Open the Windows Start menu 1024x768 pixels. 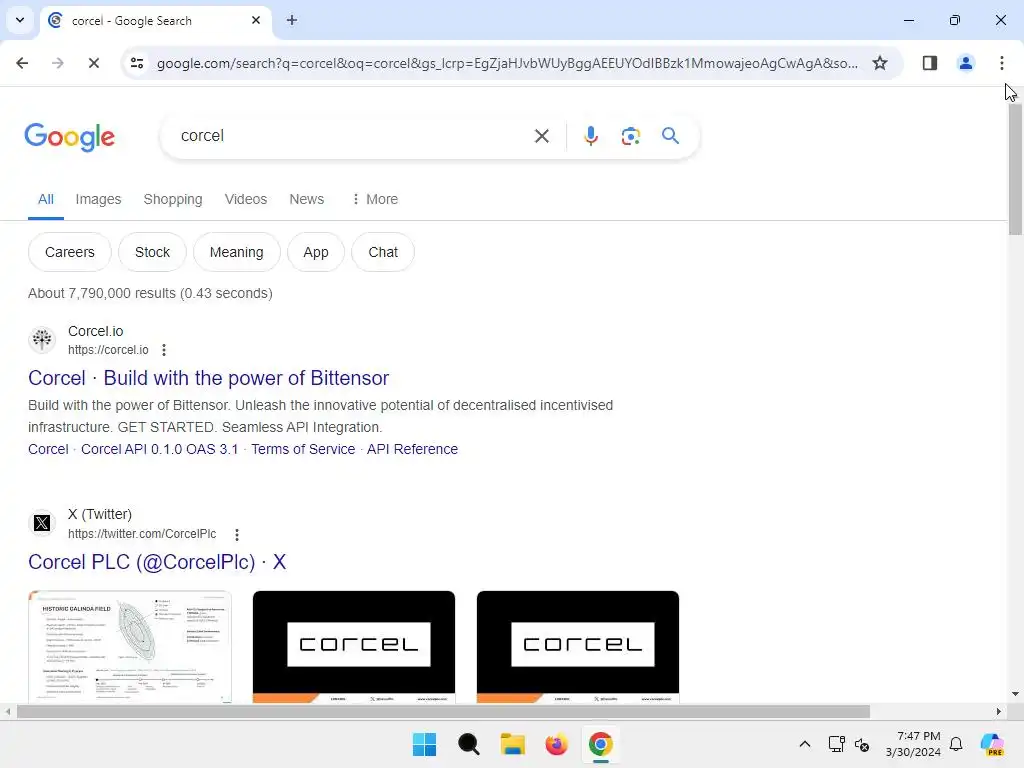pos(424,744)
